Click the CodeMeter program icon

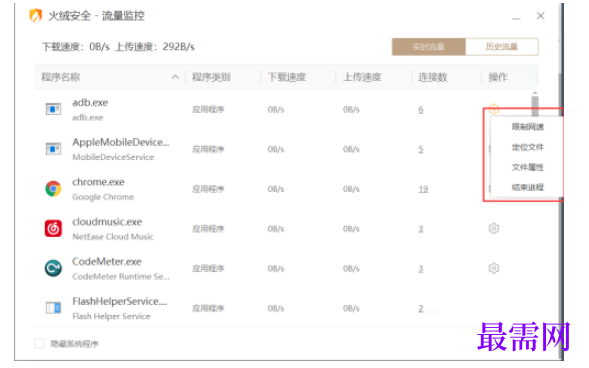pos(53,268)
